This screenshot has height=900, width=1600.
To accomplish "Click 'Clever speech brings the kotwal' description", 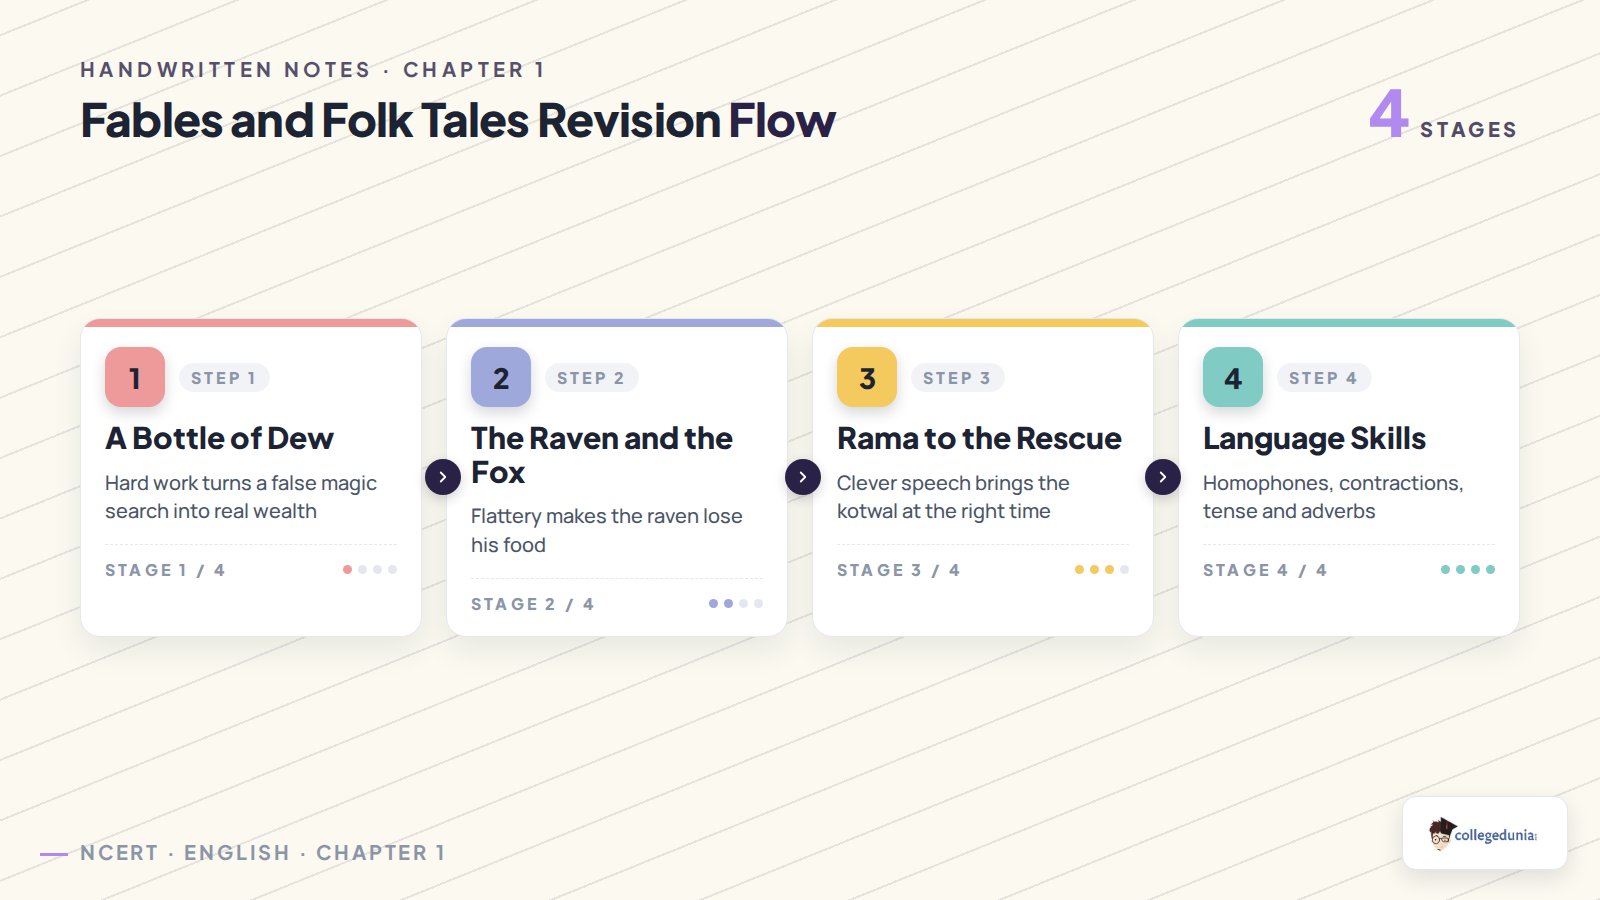I will 953,497.
